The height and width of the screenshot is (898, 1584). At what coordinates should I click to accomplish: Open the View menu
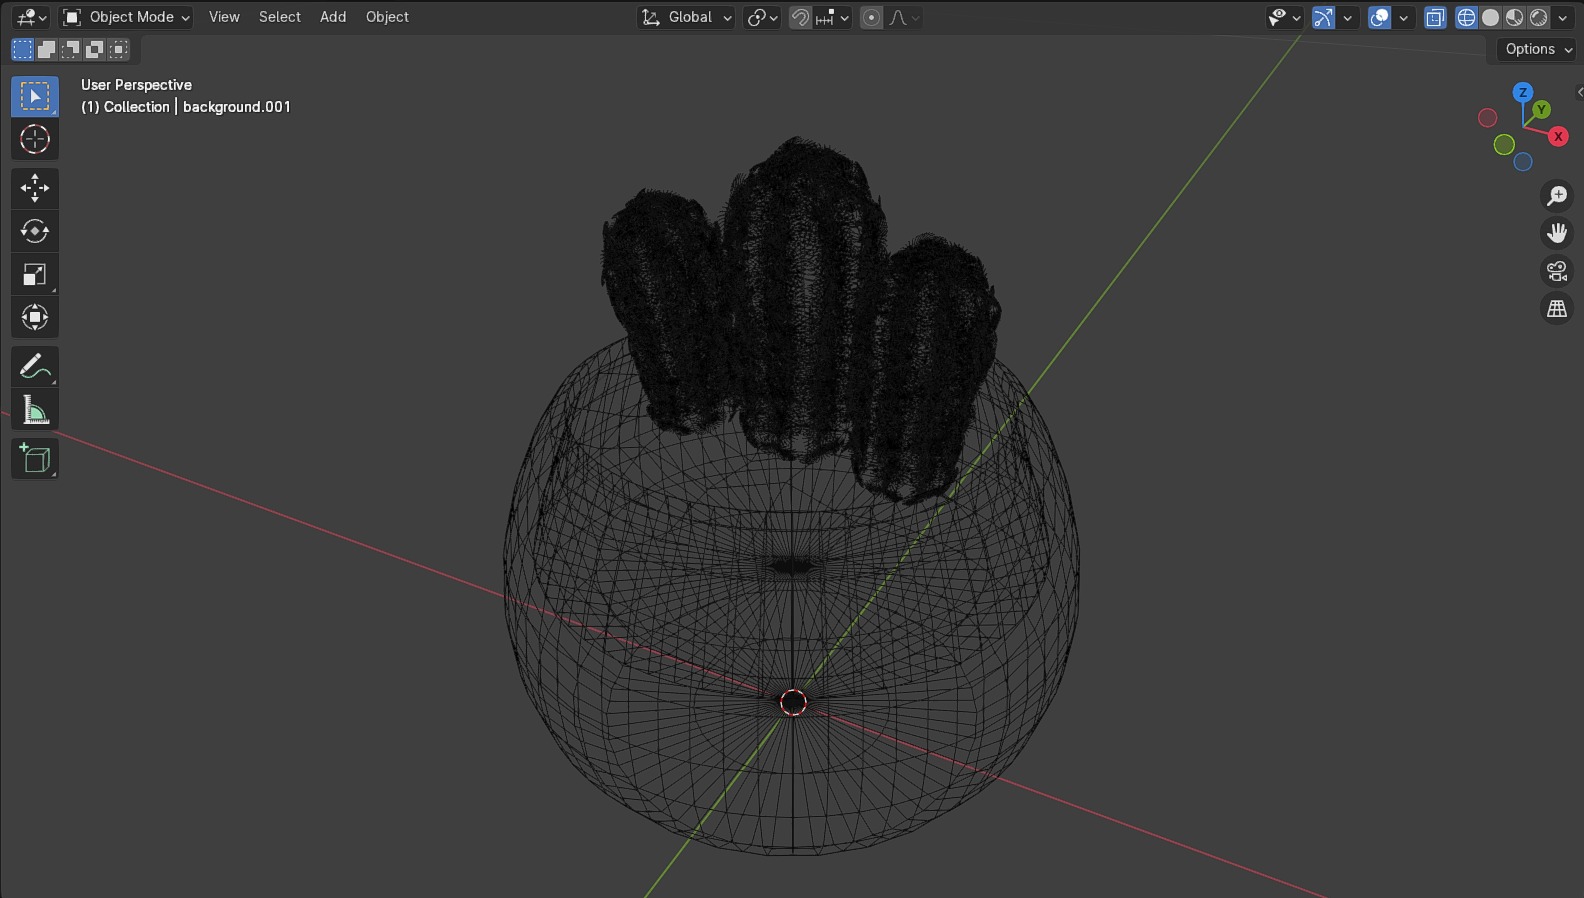[224, 17]
